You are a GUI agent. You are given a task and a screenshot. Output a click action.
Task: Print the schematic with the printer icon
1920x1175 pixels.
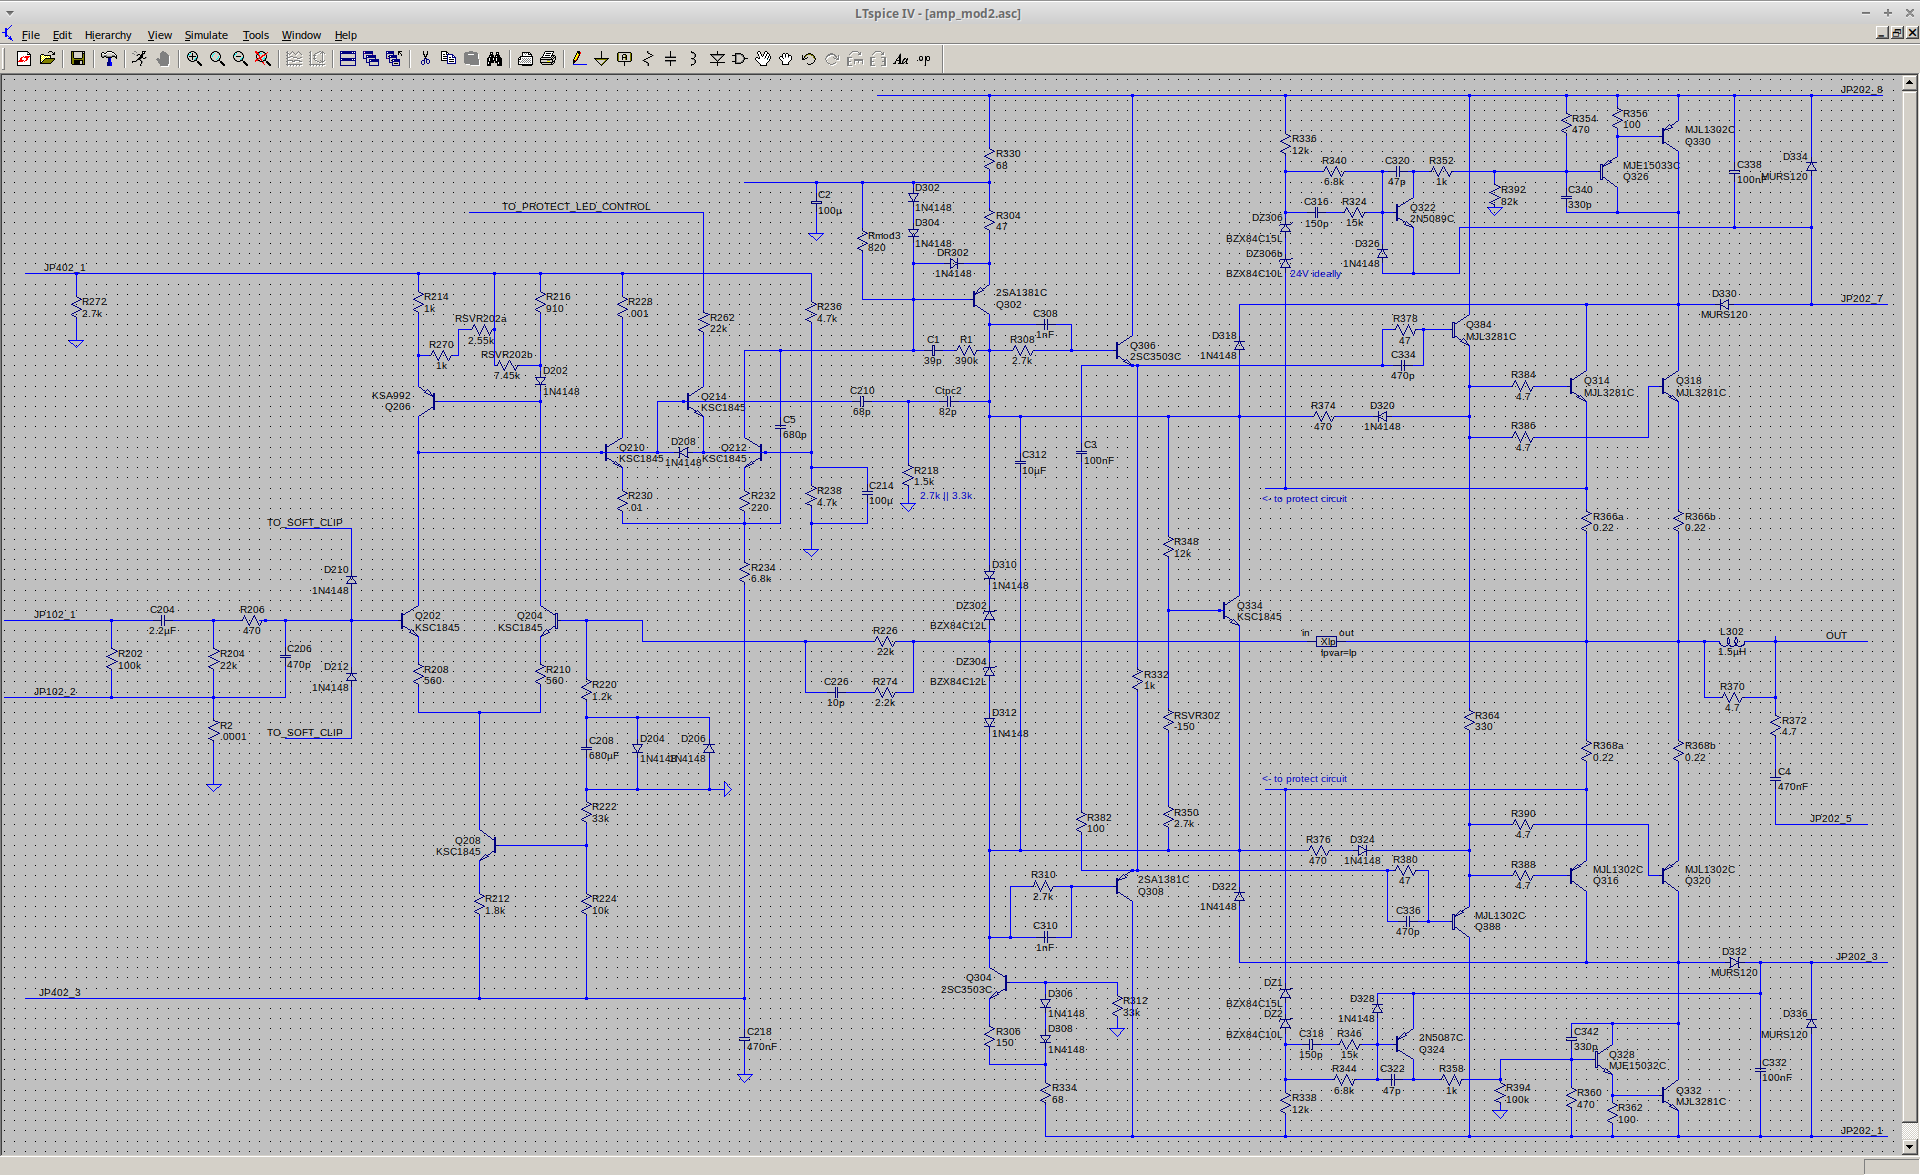click(548, 59)
